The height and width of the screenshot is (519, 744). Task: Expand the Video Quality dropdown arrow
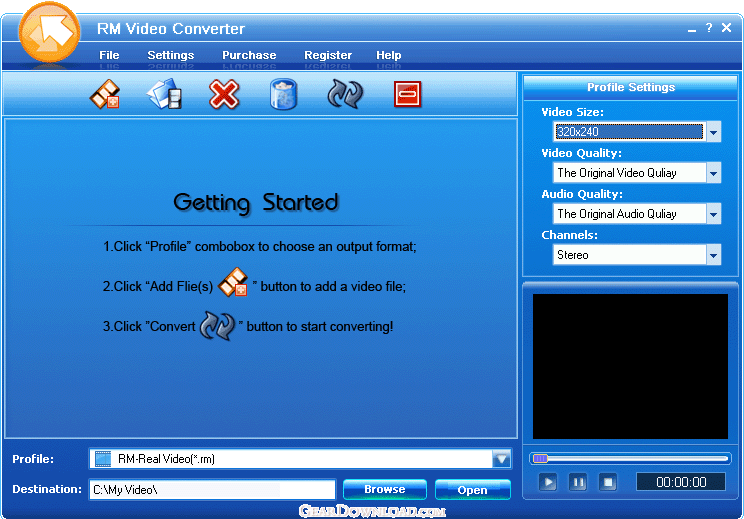tap(713, 173)
